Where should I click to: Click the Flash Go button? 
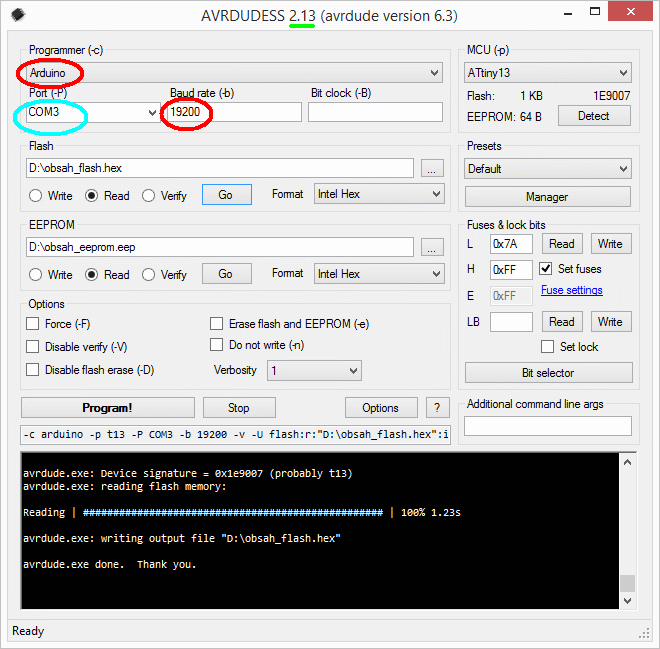(x=227, y=195)
